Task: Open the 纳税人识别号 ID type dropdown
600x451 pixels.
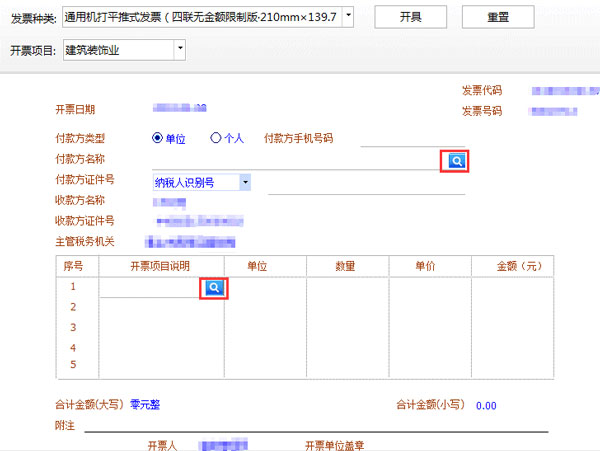Action: pyautogui.click(x=245, y=182)
